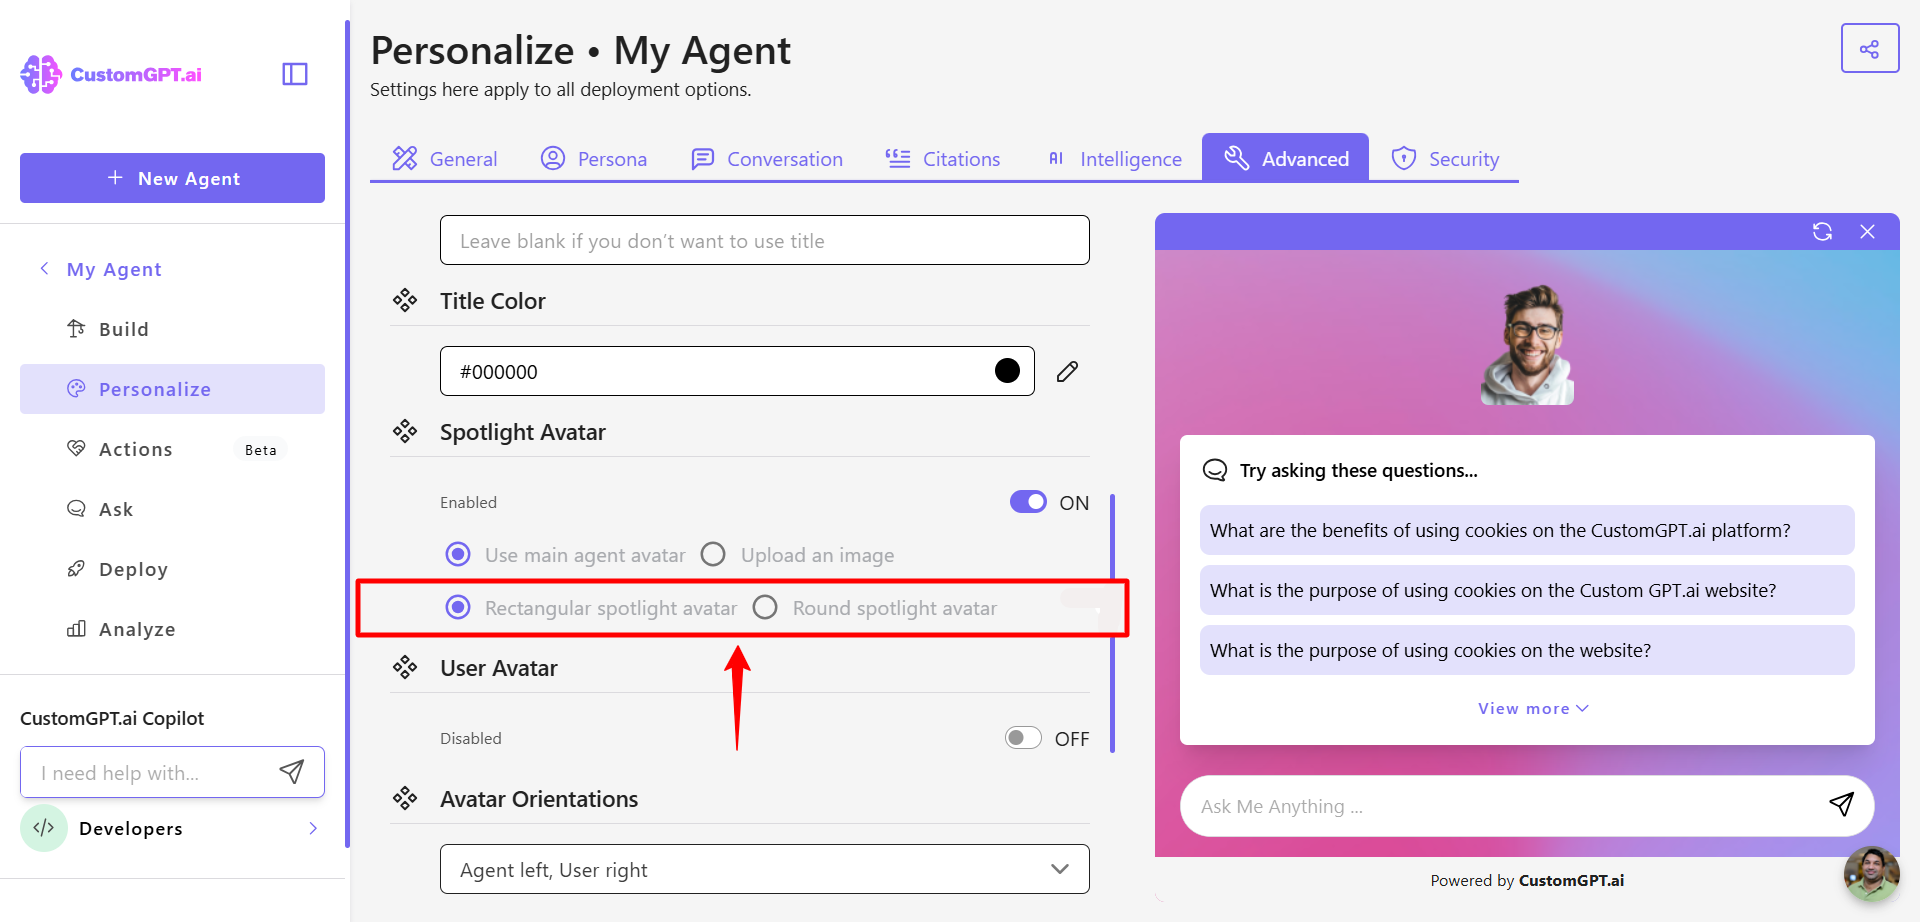Ask about benefits of cookies on platform
The height and width of the screenshot is (922, 1920).
[1527, 530]
